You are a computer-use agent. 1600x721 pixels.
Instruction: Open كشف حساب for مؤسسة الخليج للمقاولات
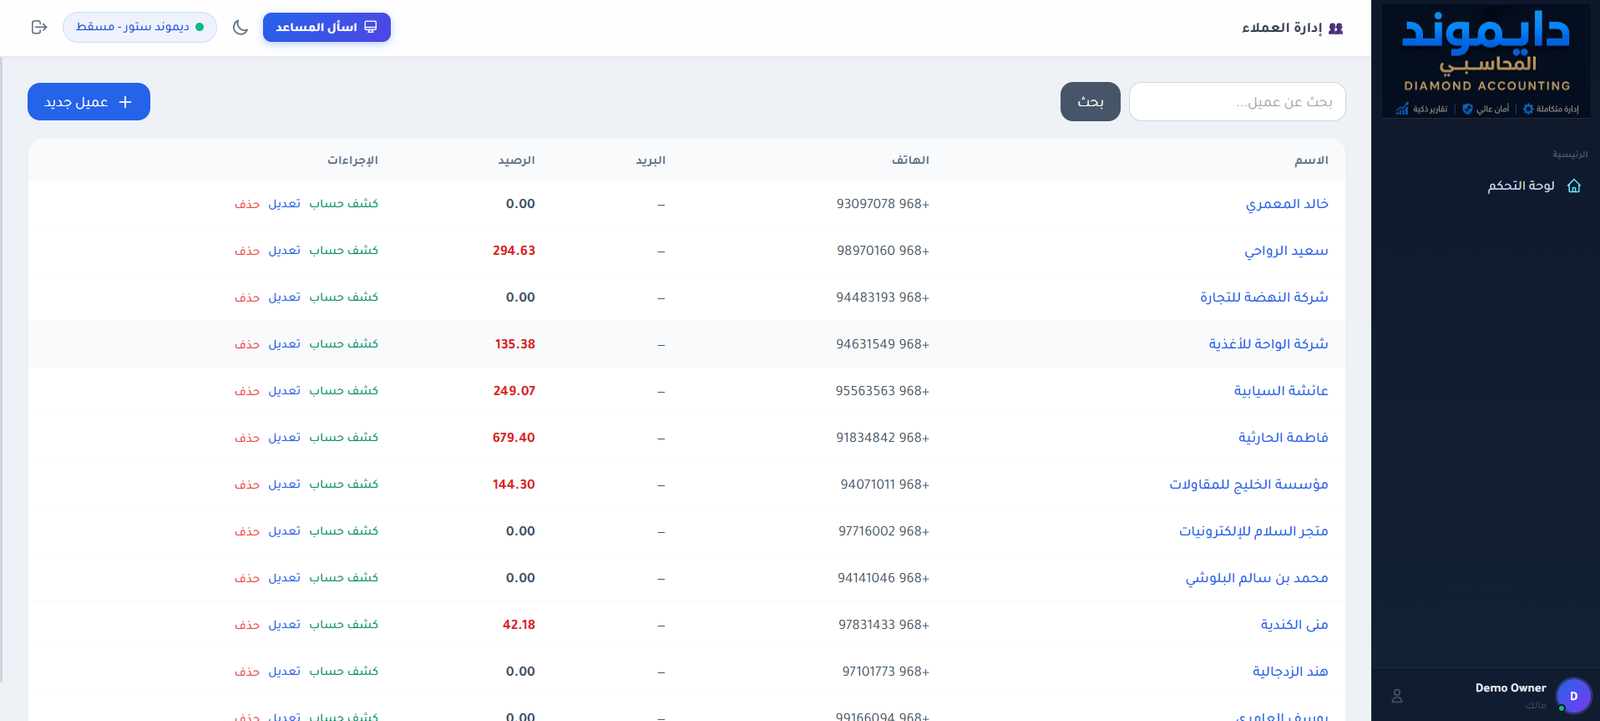[x=344, y=484]
